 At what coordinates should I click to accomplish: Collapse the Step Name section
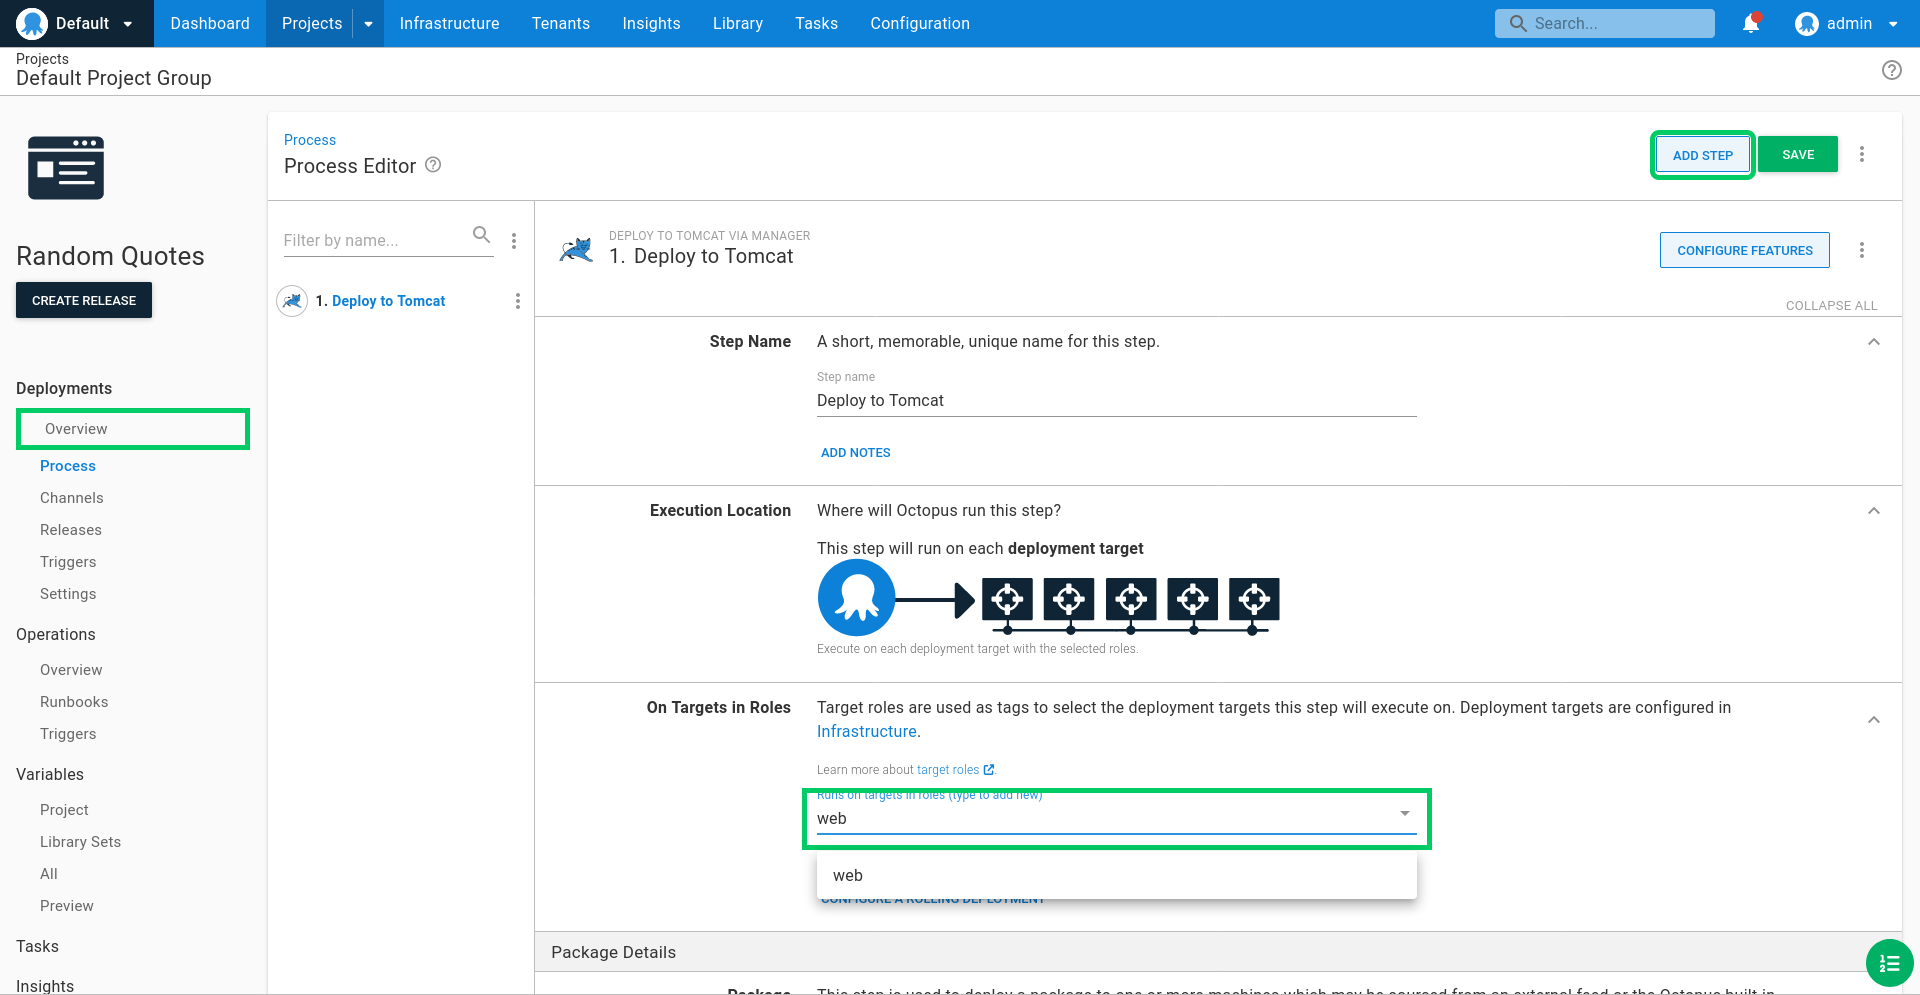tap(1874, 342)
